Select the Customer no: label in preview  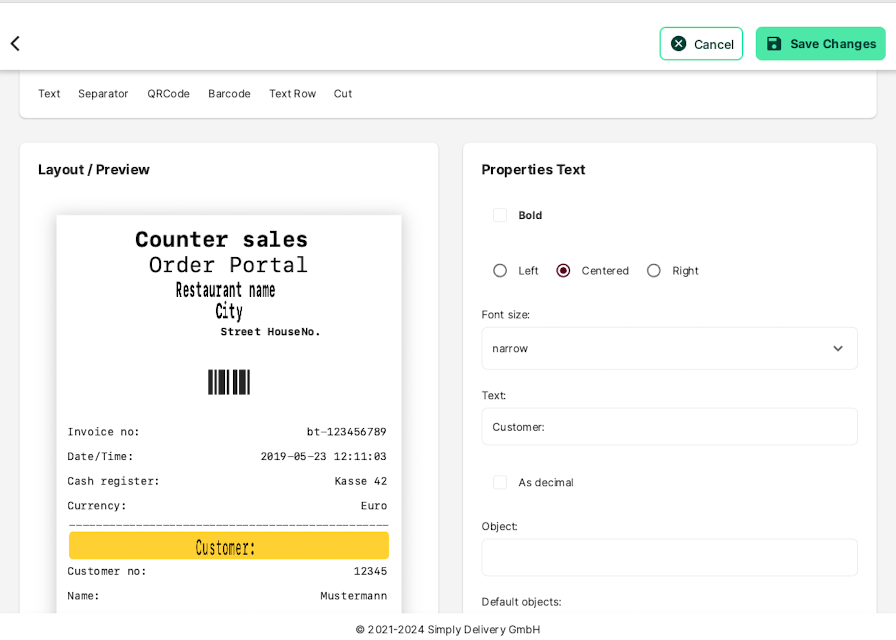pos(107,571)
